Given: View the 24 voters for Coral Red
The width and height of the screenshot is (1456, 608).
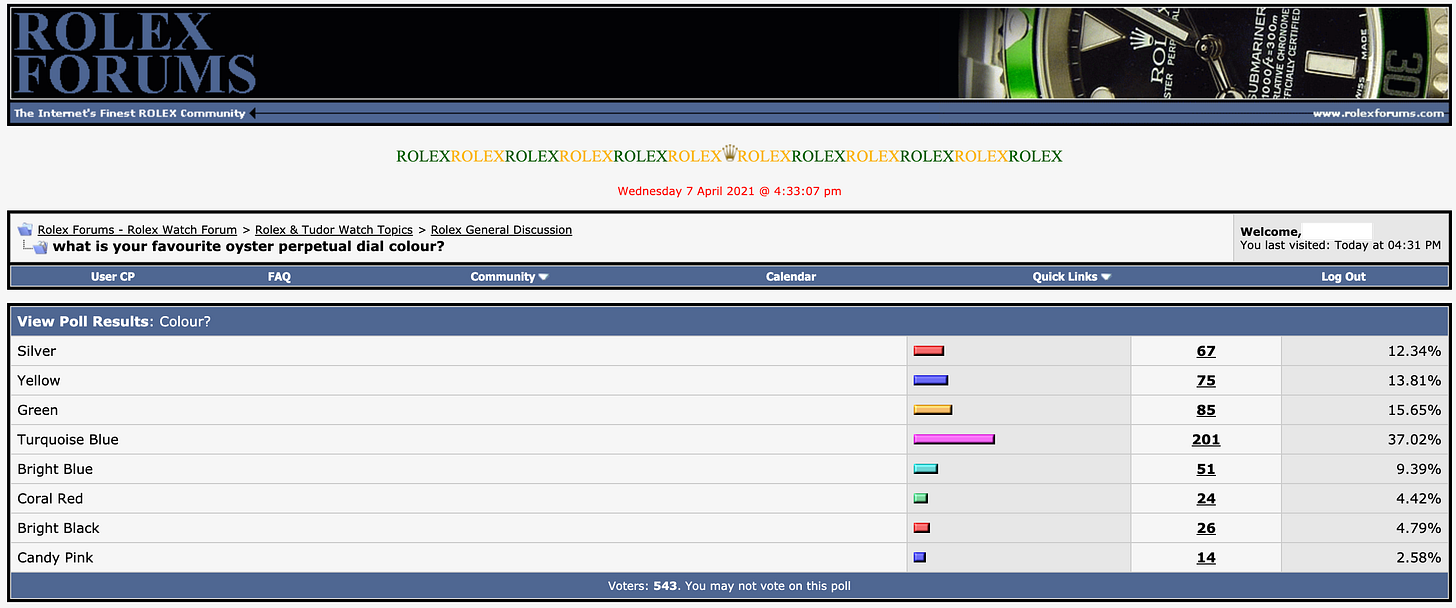Looking at the screenshot, I should 1206,498.
